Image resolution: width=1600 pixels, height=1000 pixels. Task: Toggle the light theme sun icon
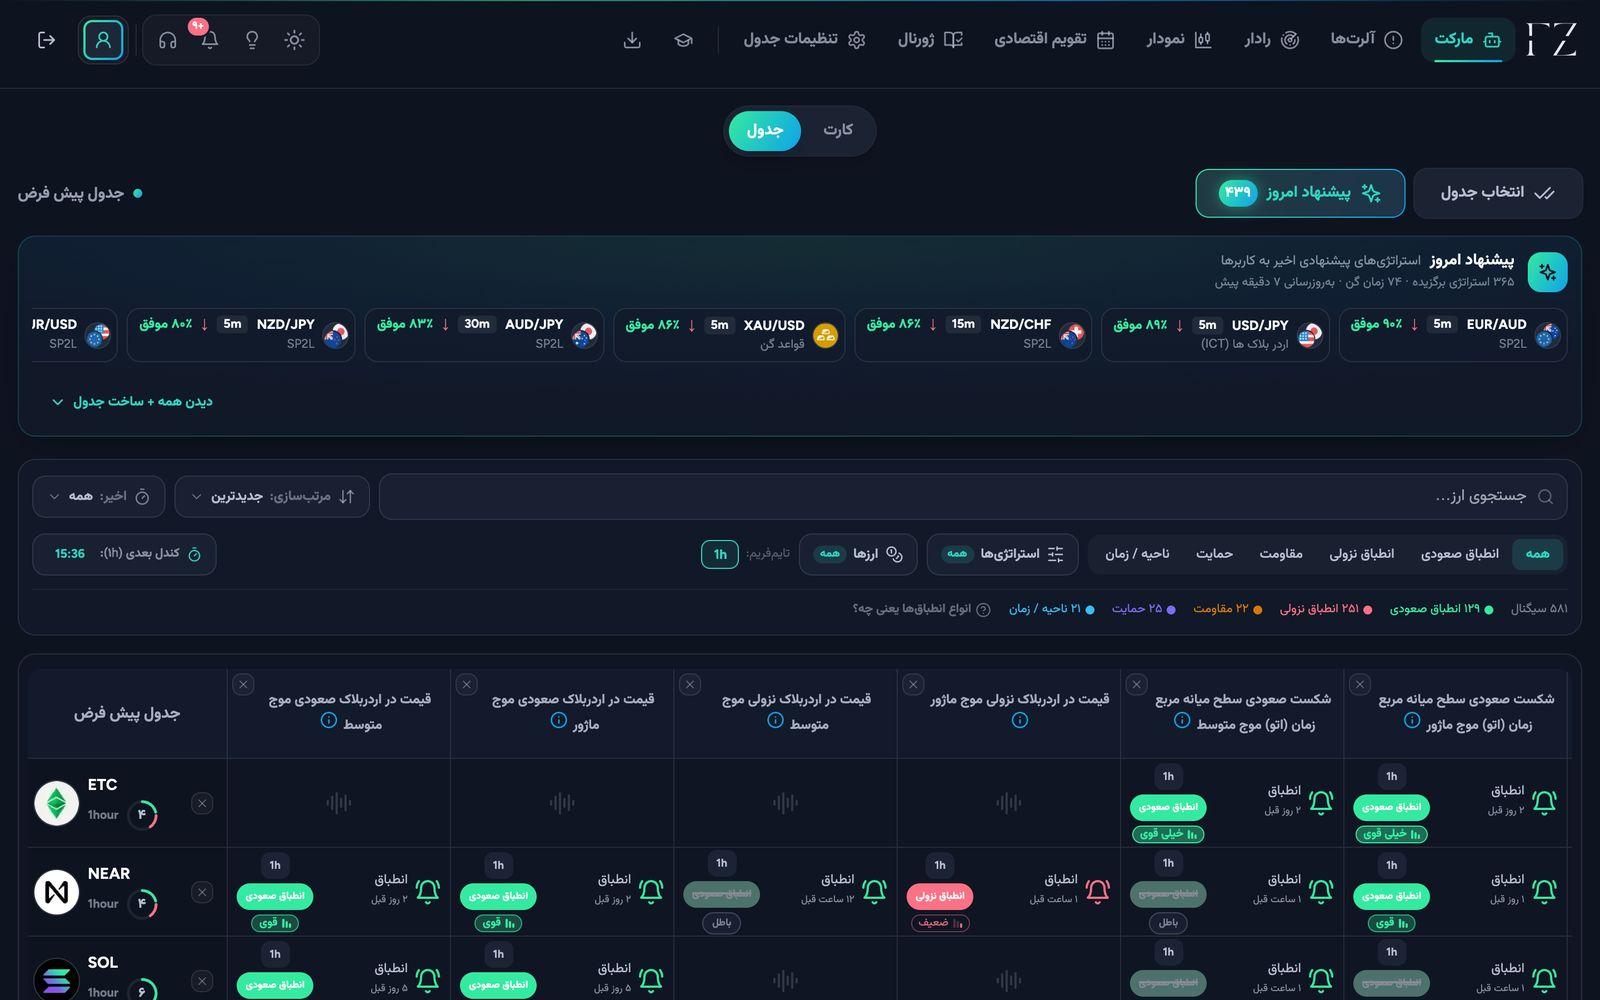294,40
